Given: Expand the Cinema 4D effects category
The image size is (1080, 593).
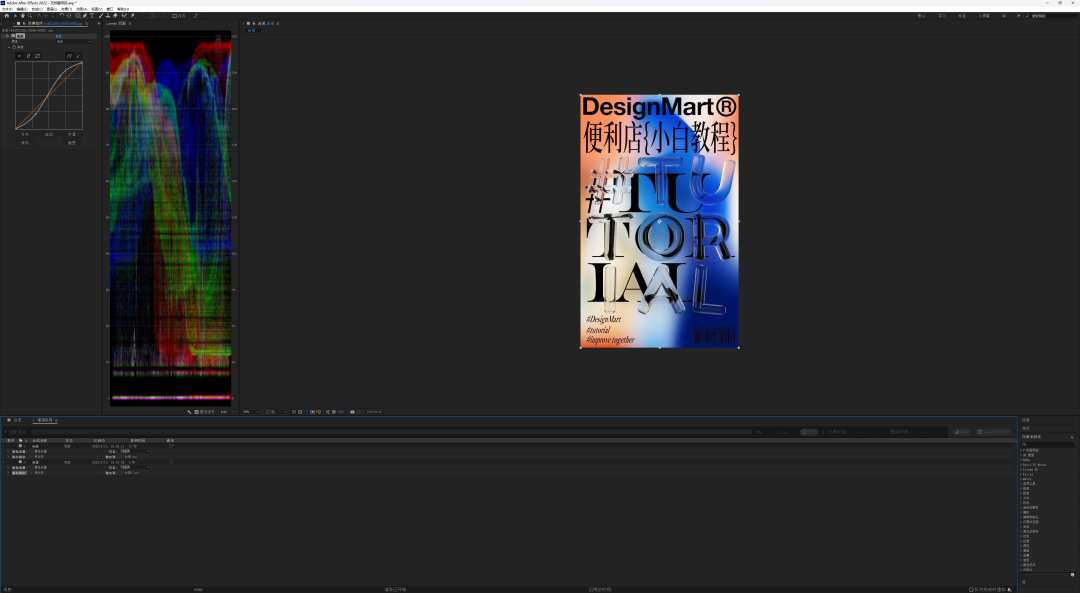Looking at the screenshot, I should [x=1021, y=470].
